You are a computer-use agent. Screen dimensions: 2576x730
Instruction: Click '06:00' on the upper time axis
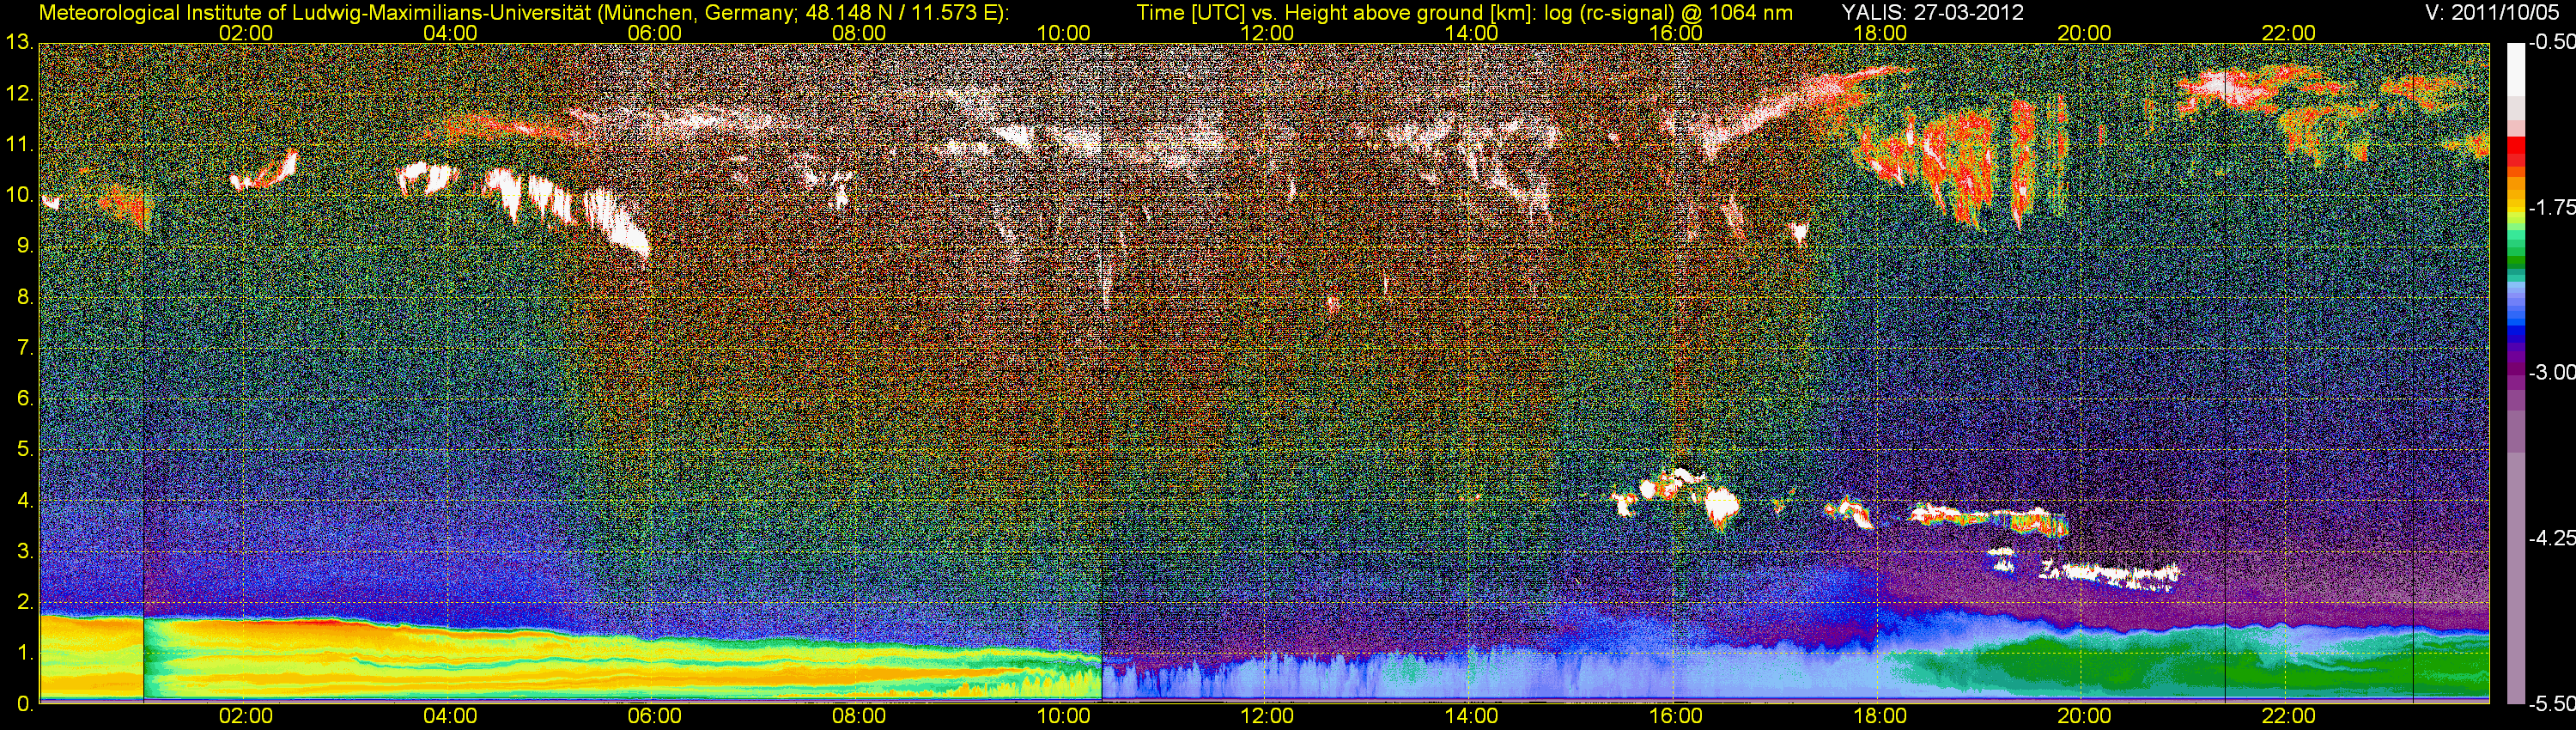tap(655, 33)
